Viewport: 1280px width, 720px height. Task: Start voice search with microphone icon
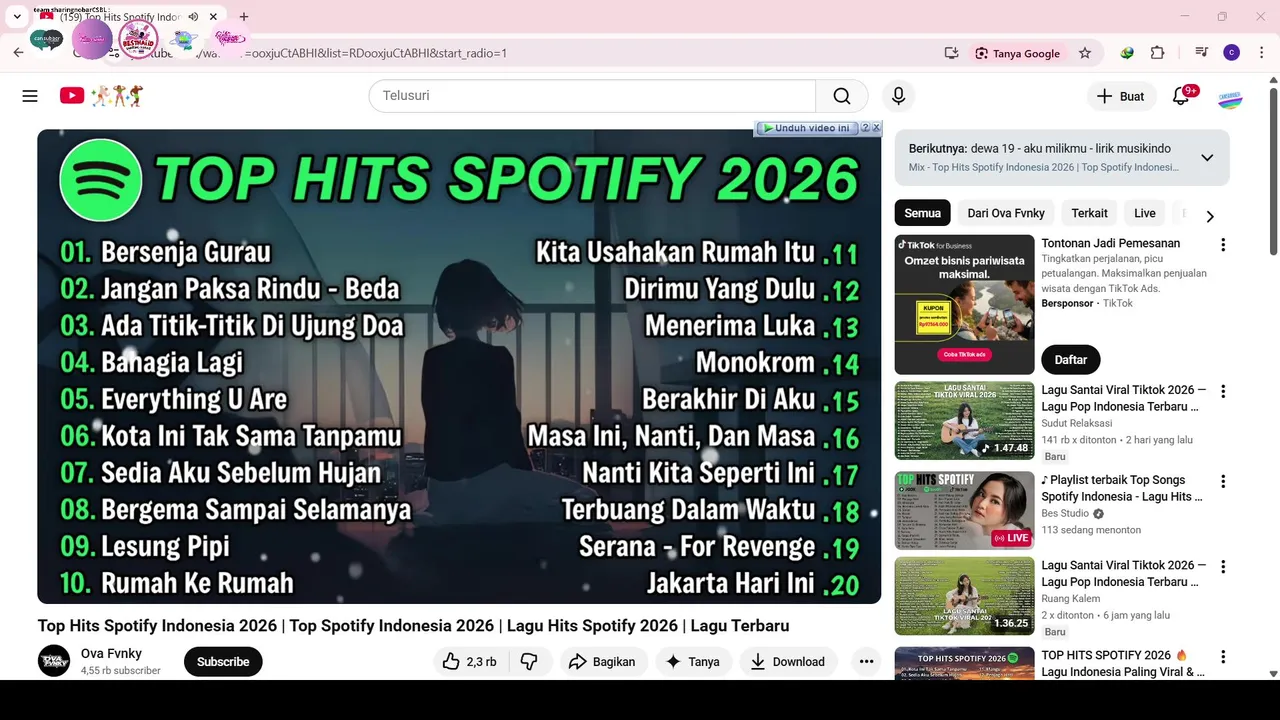pos(898,96)
